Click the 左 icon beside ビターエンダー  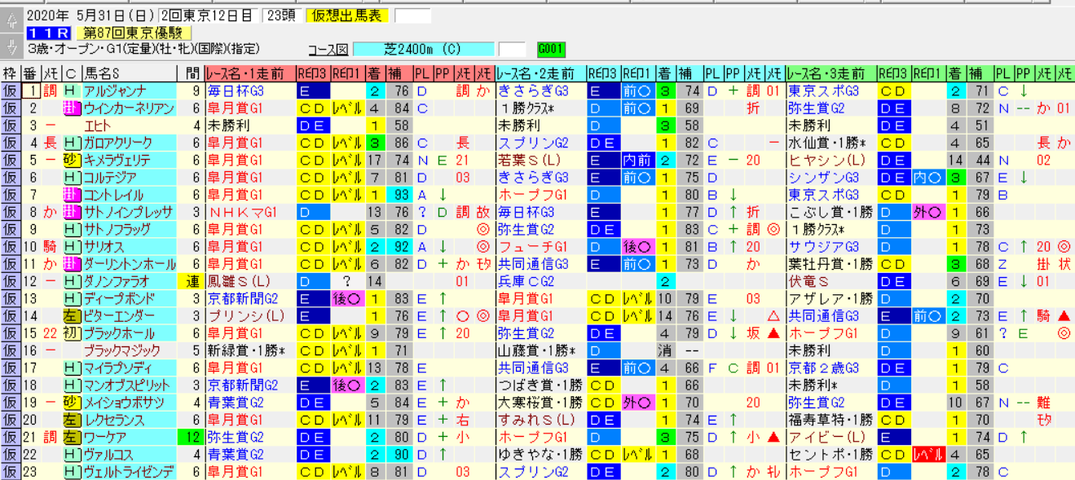(x=71, y=315)
